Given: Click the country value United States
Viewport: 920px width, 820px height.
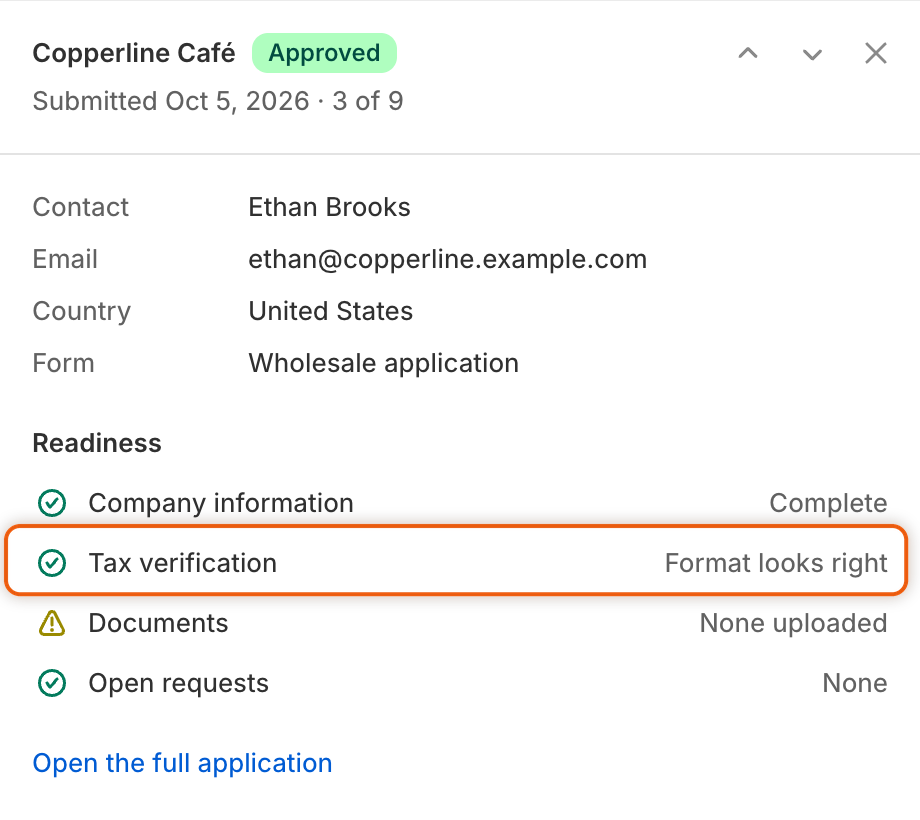Looking at the screenshot, I should pos(331,311).
